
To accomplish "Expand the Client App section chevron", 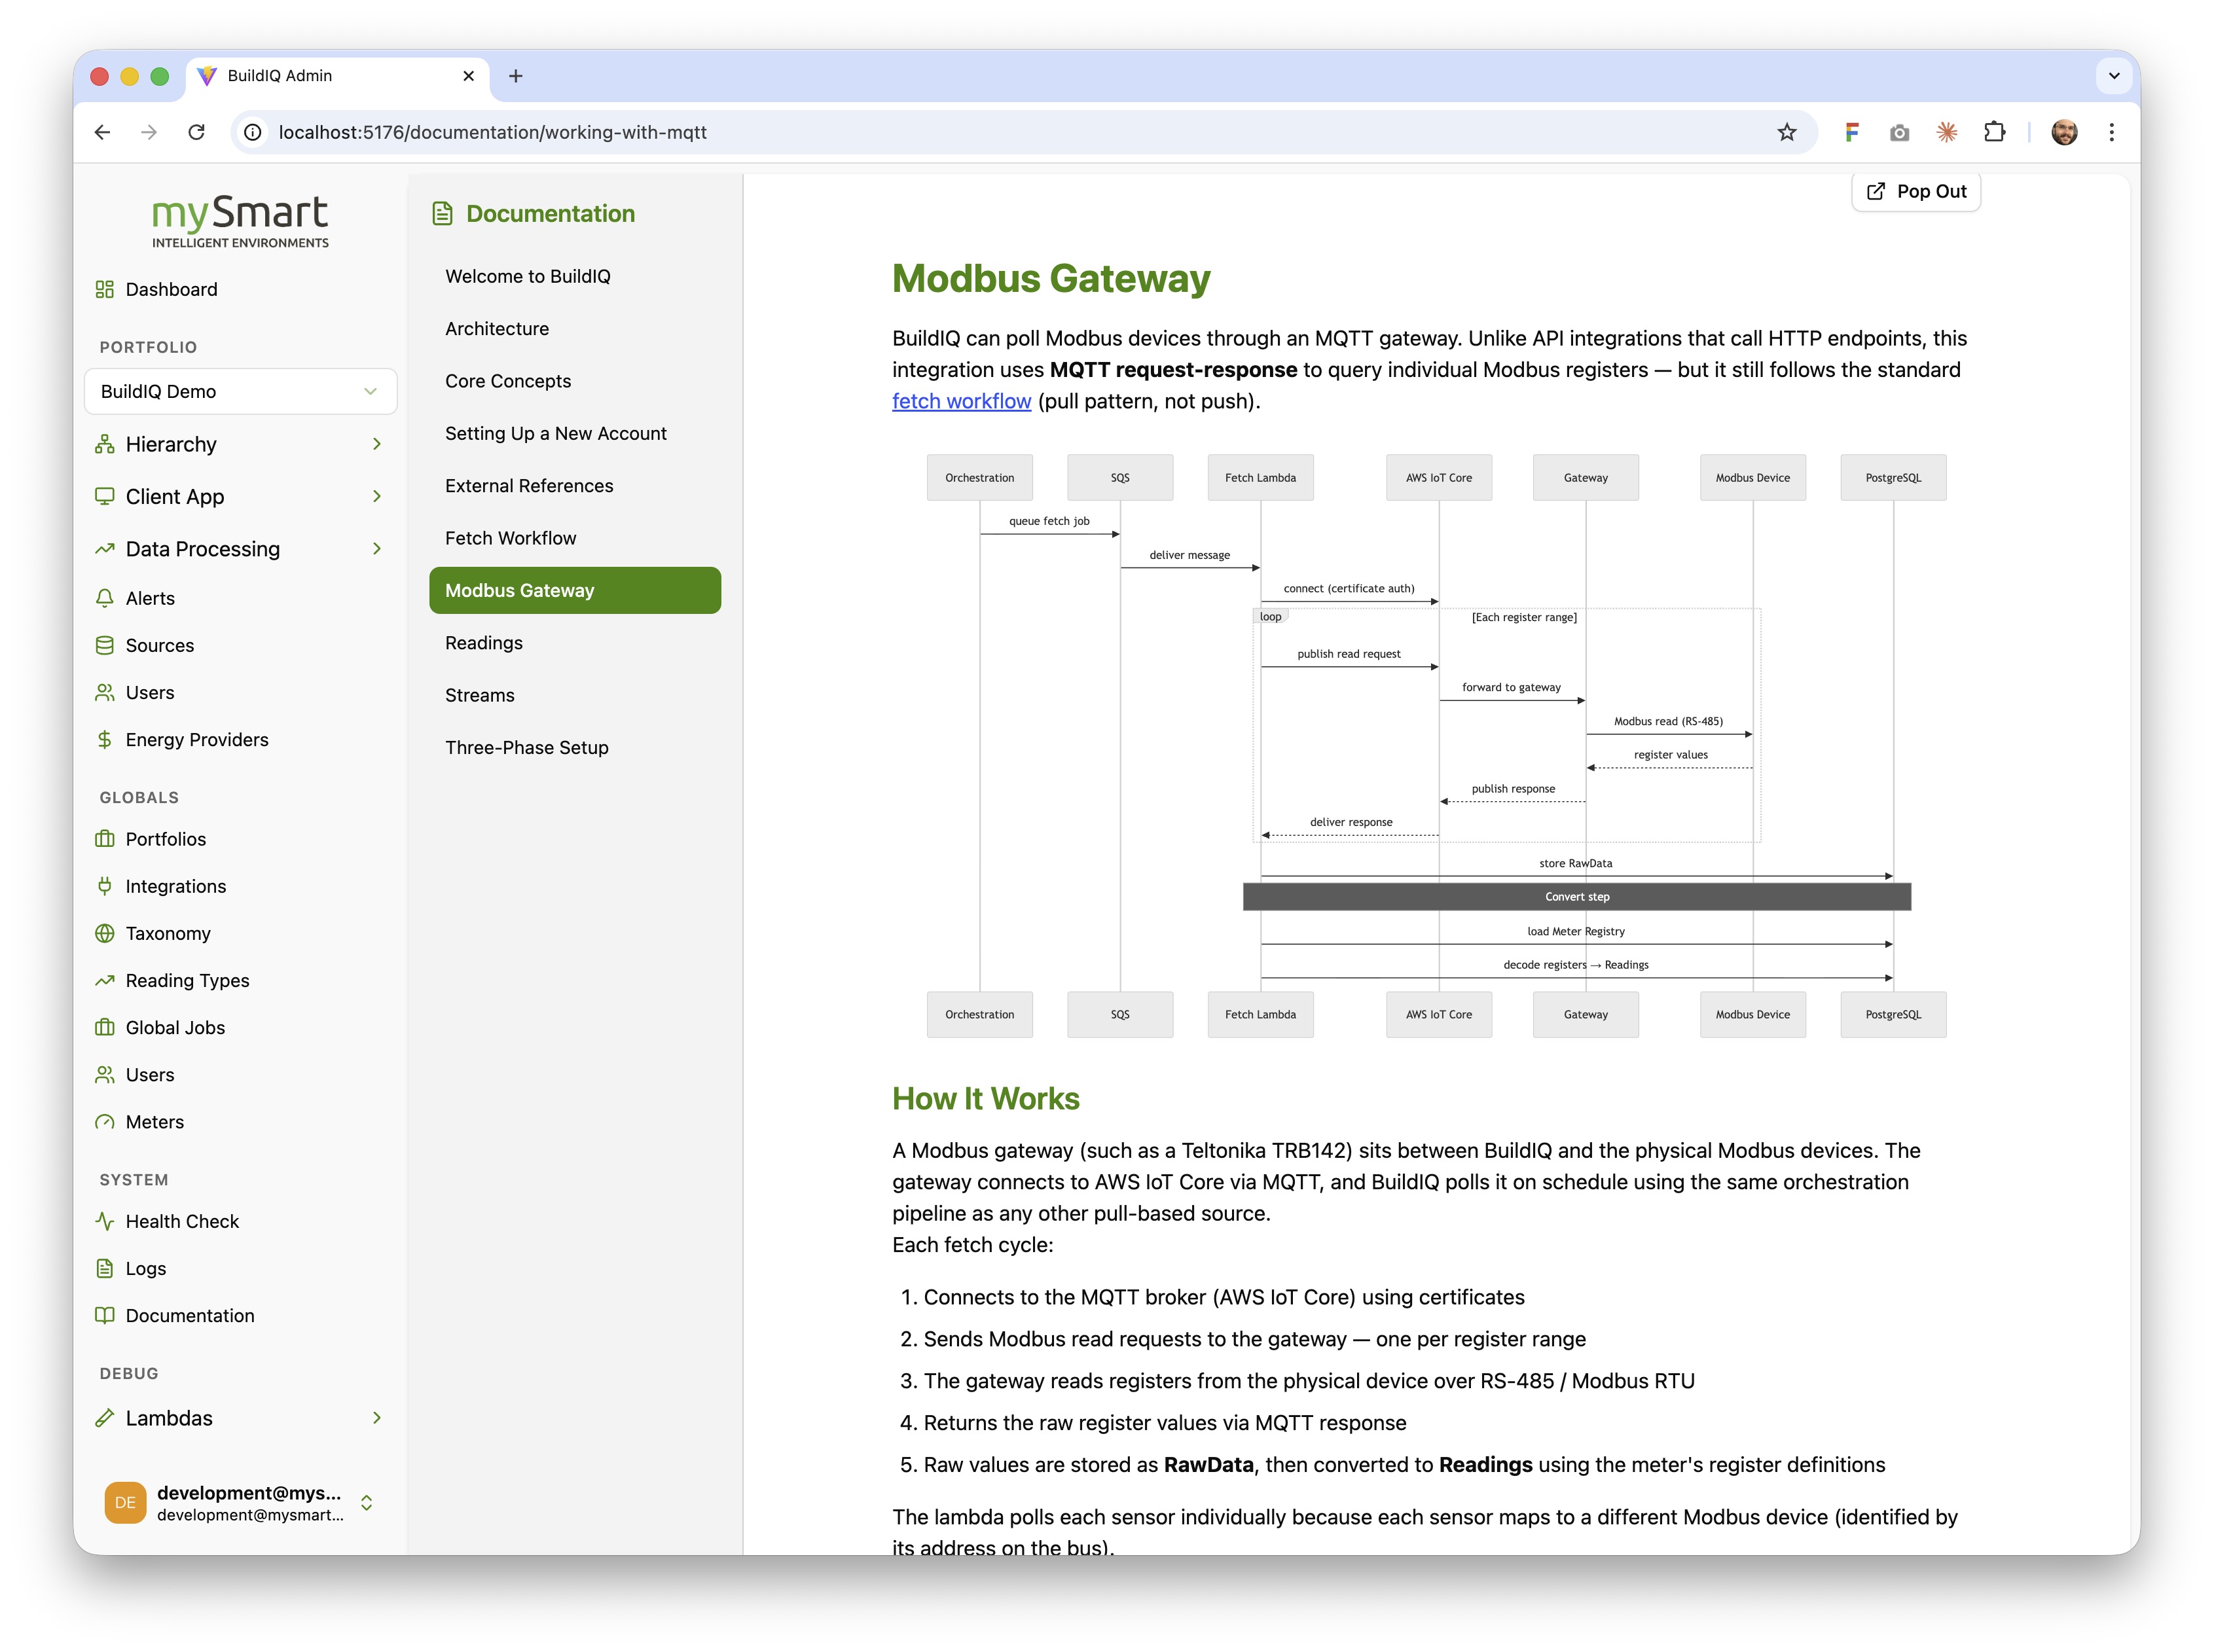I will point(377,496).
